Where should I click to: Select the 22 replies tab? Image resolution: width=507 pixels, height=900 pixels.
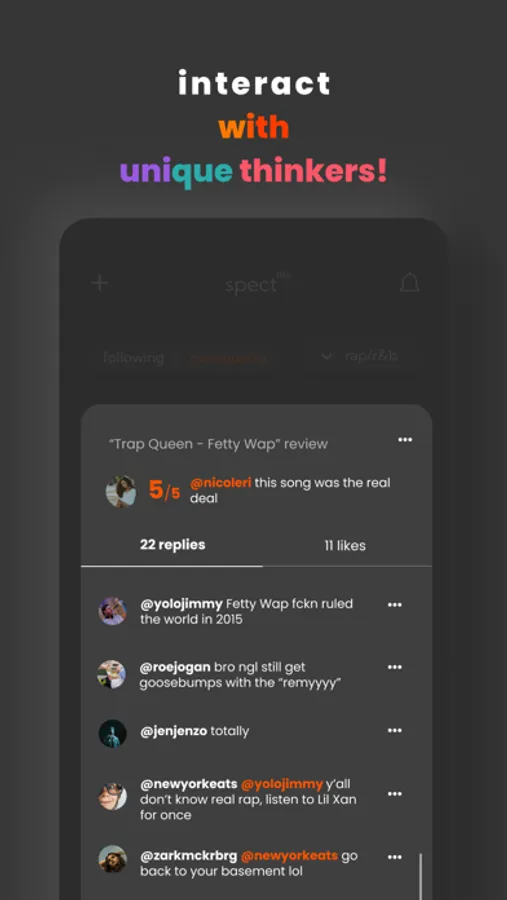click(x=172, y=545)
